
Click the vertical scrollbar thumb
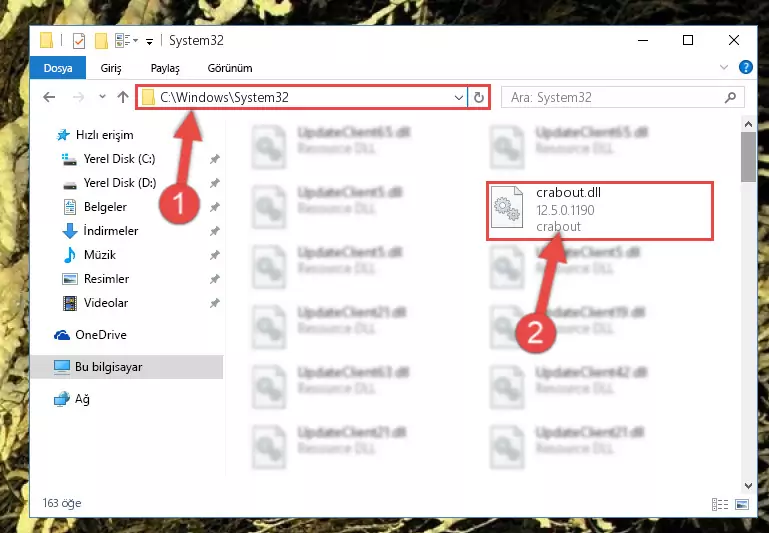[x=748, y=157]
